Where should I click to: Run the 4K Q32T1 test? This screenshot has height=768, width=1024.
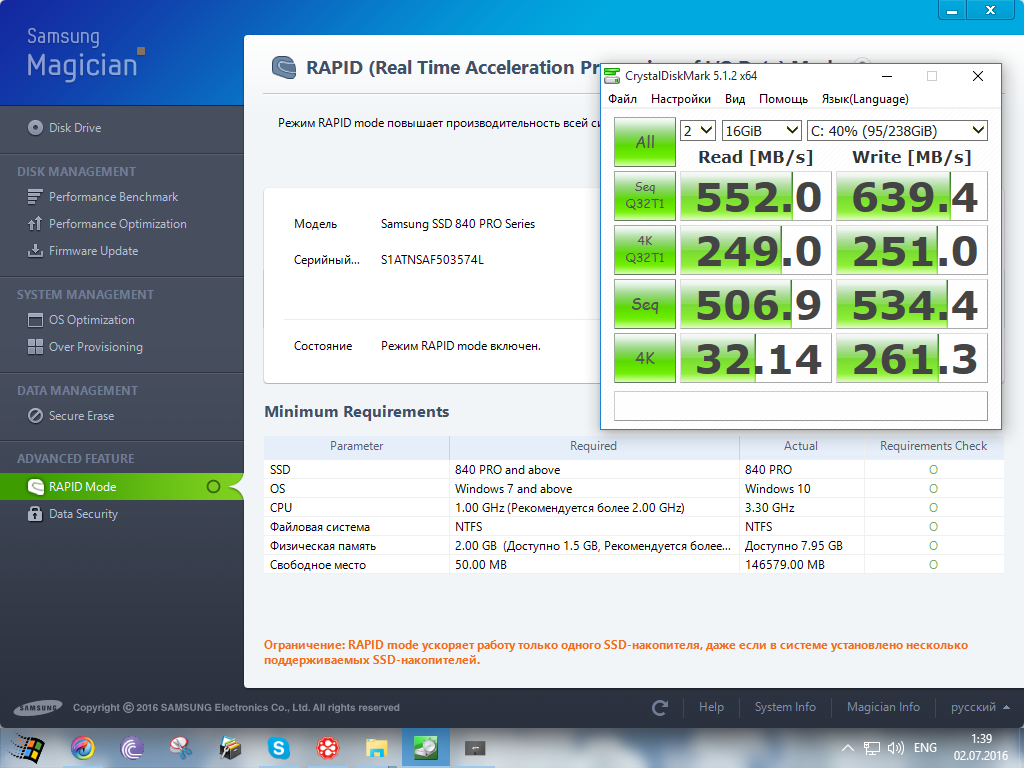tap(645, 249)
